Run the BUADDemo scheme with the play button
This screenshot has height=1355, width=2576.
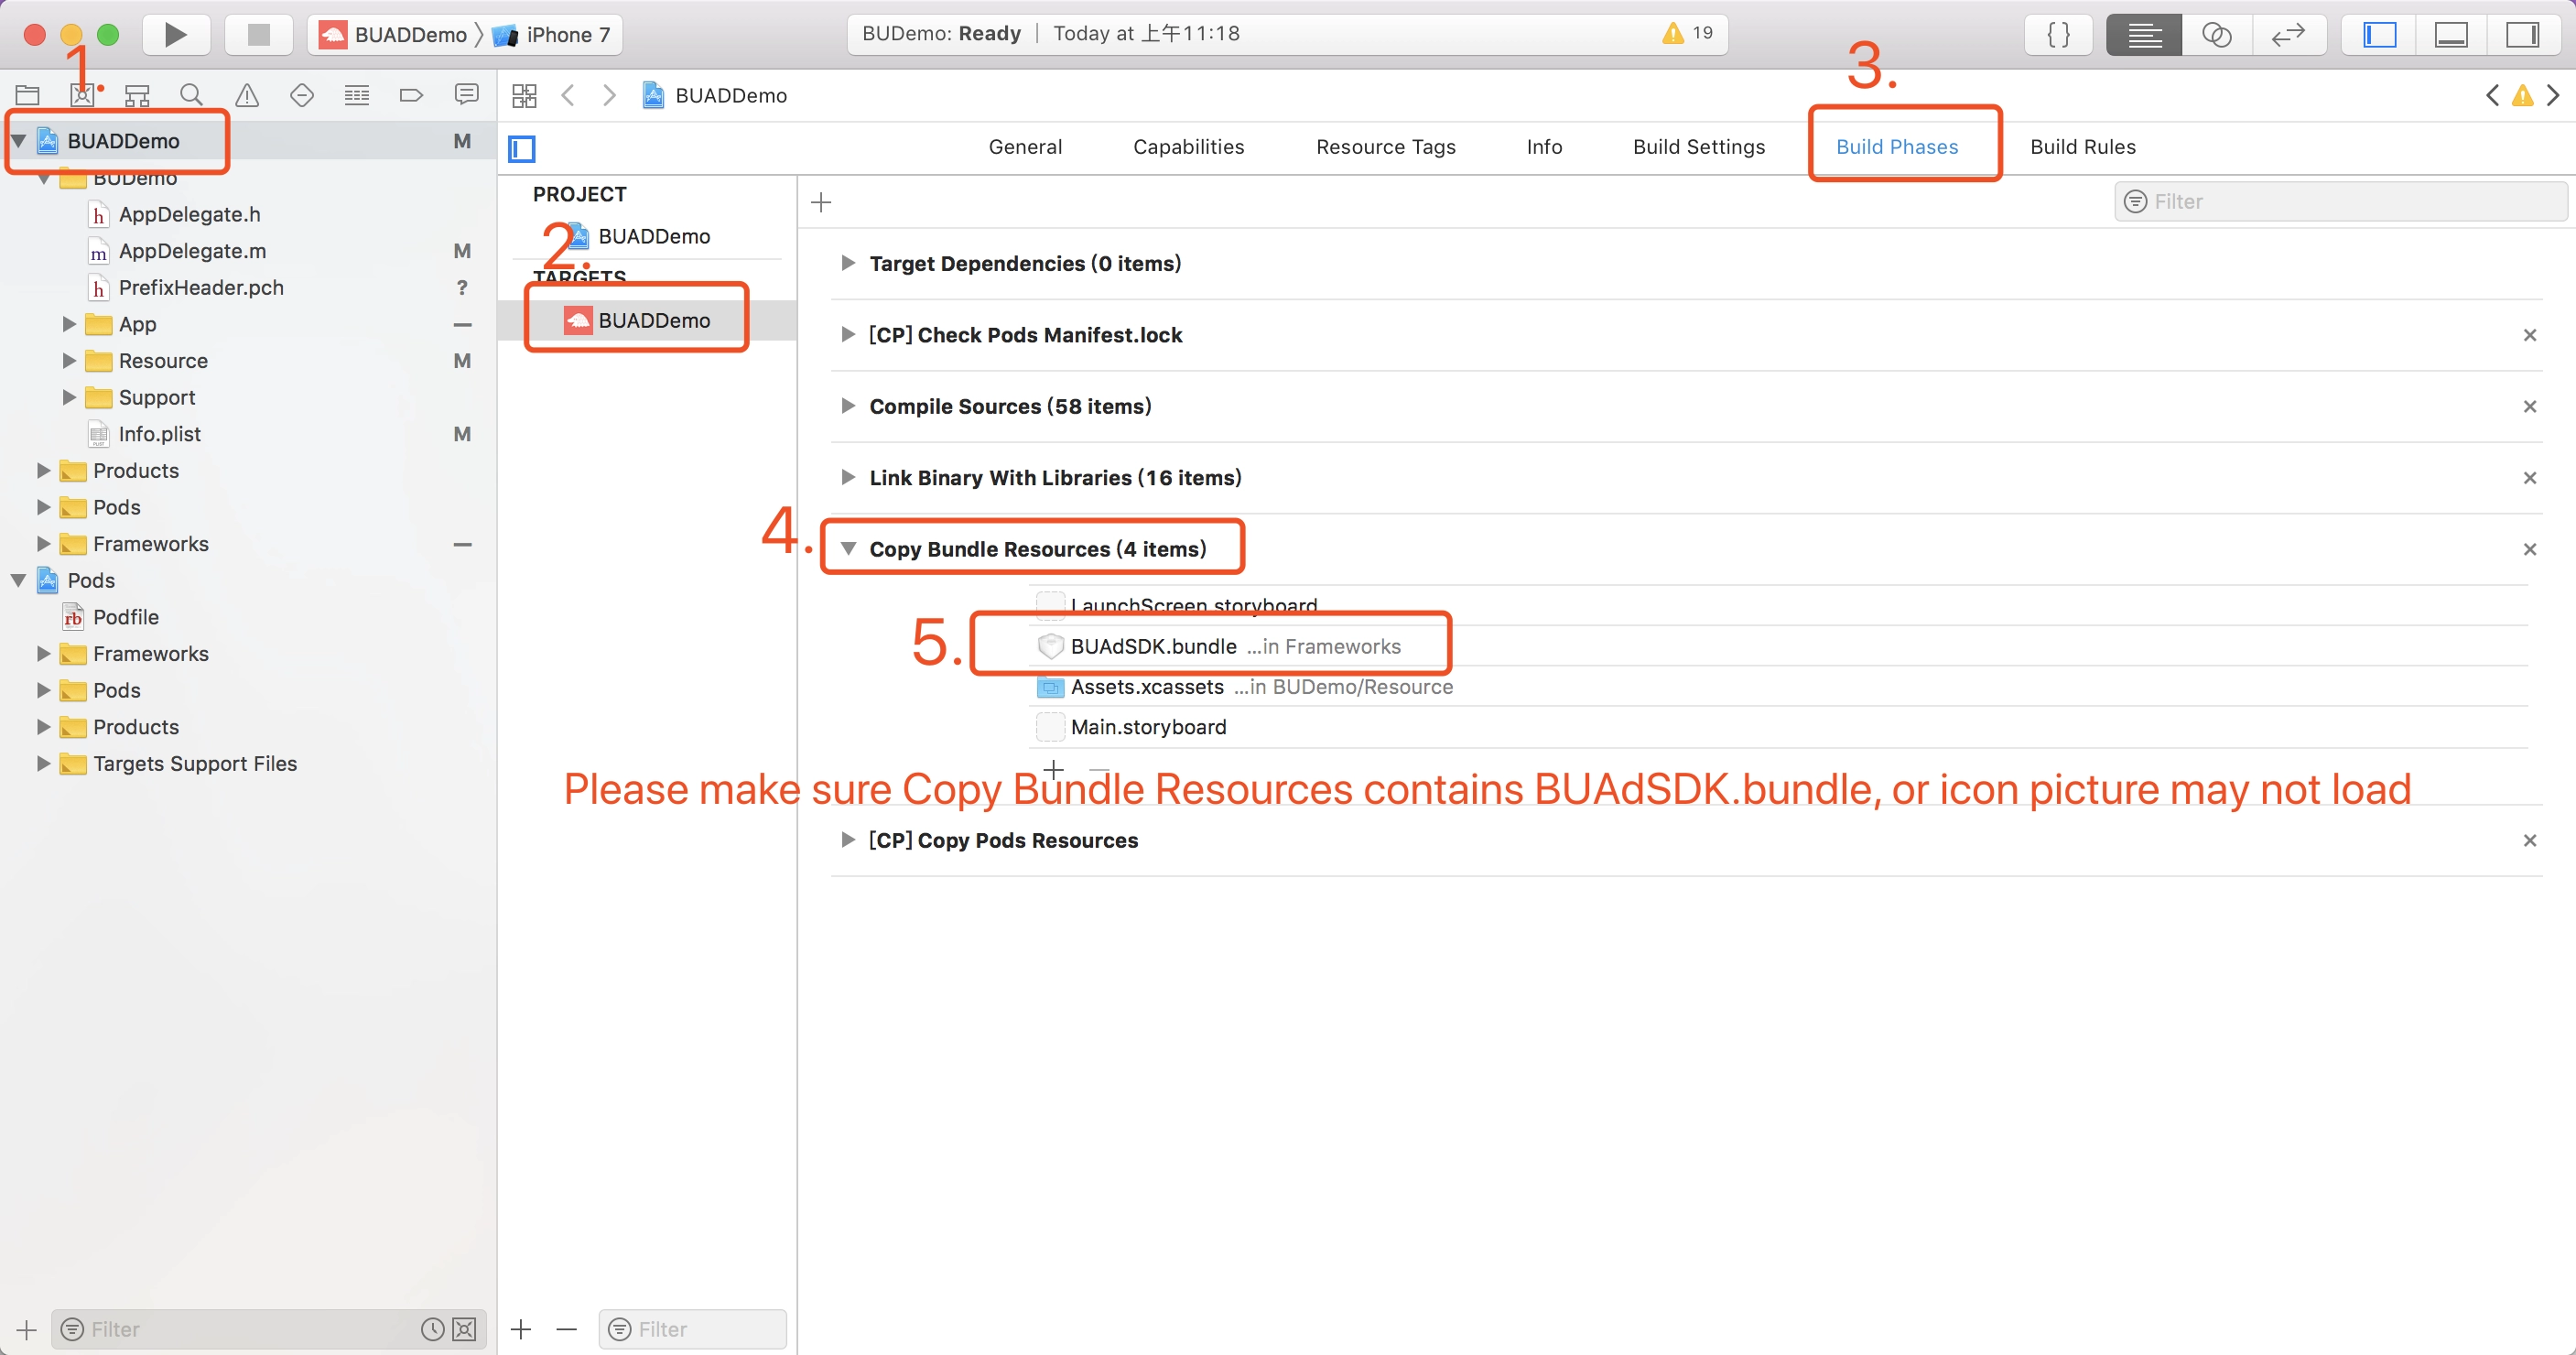point(175,34)
